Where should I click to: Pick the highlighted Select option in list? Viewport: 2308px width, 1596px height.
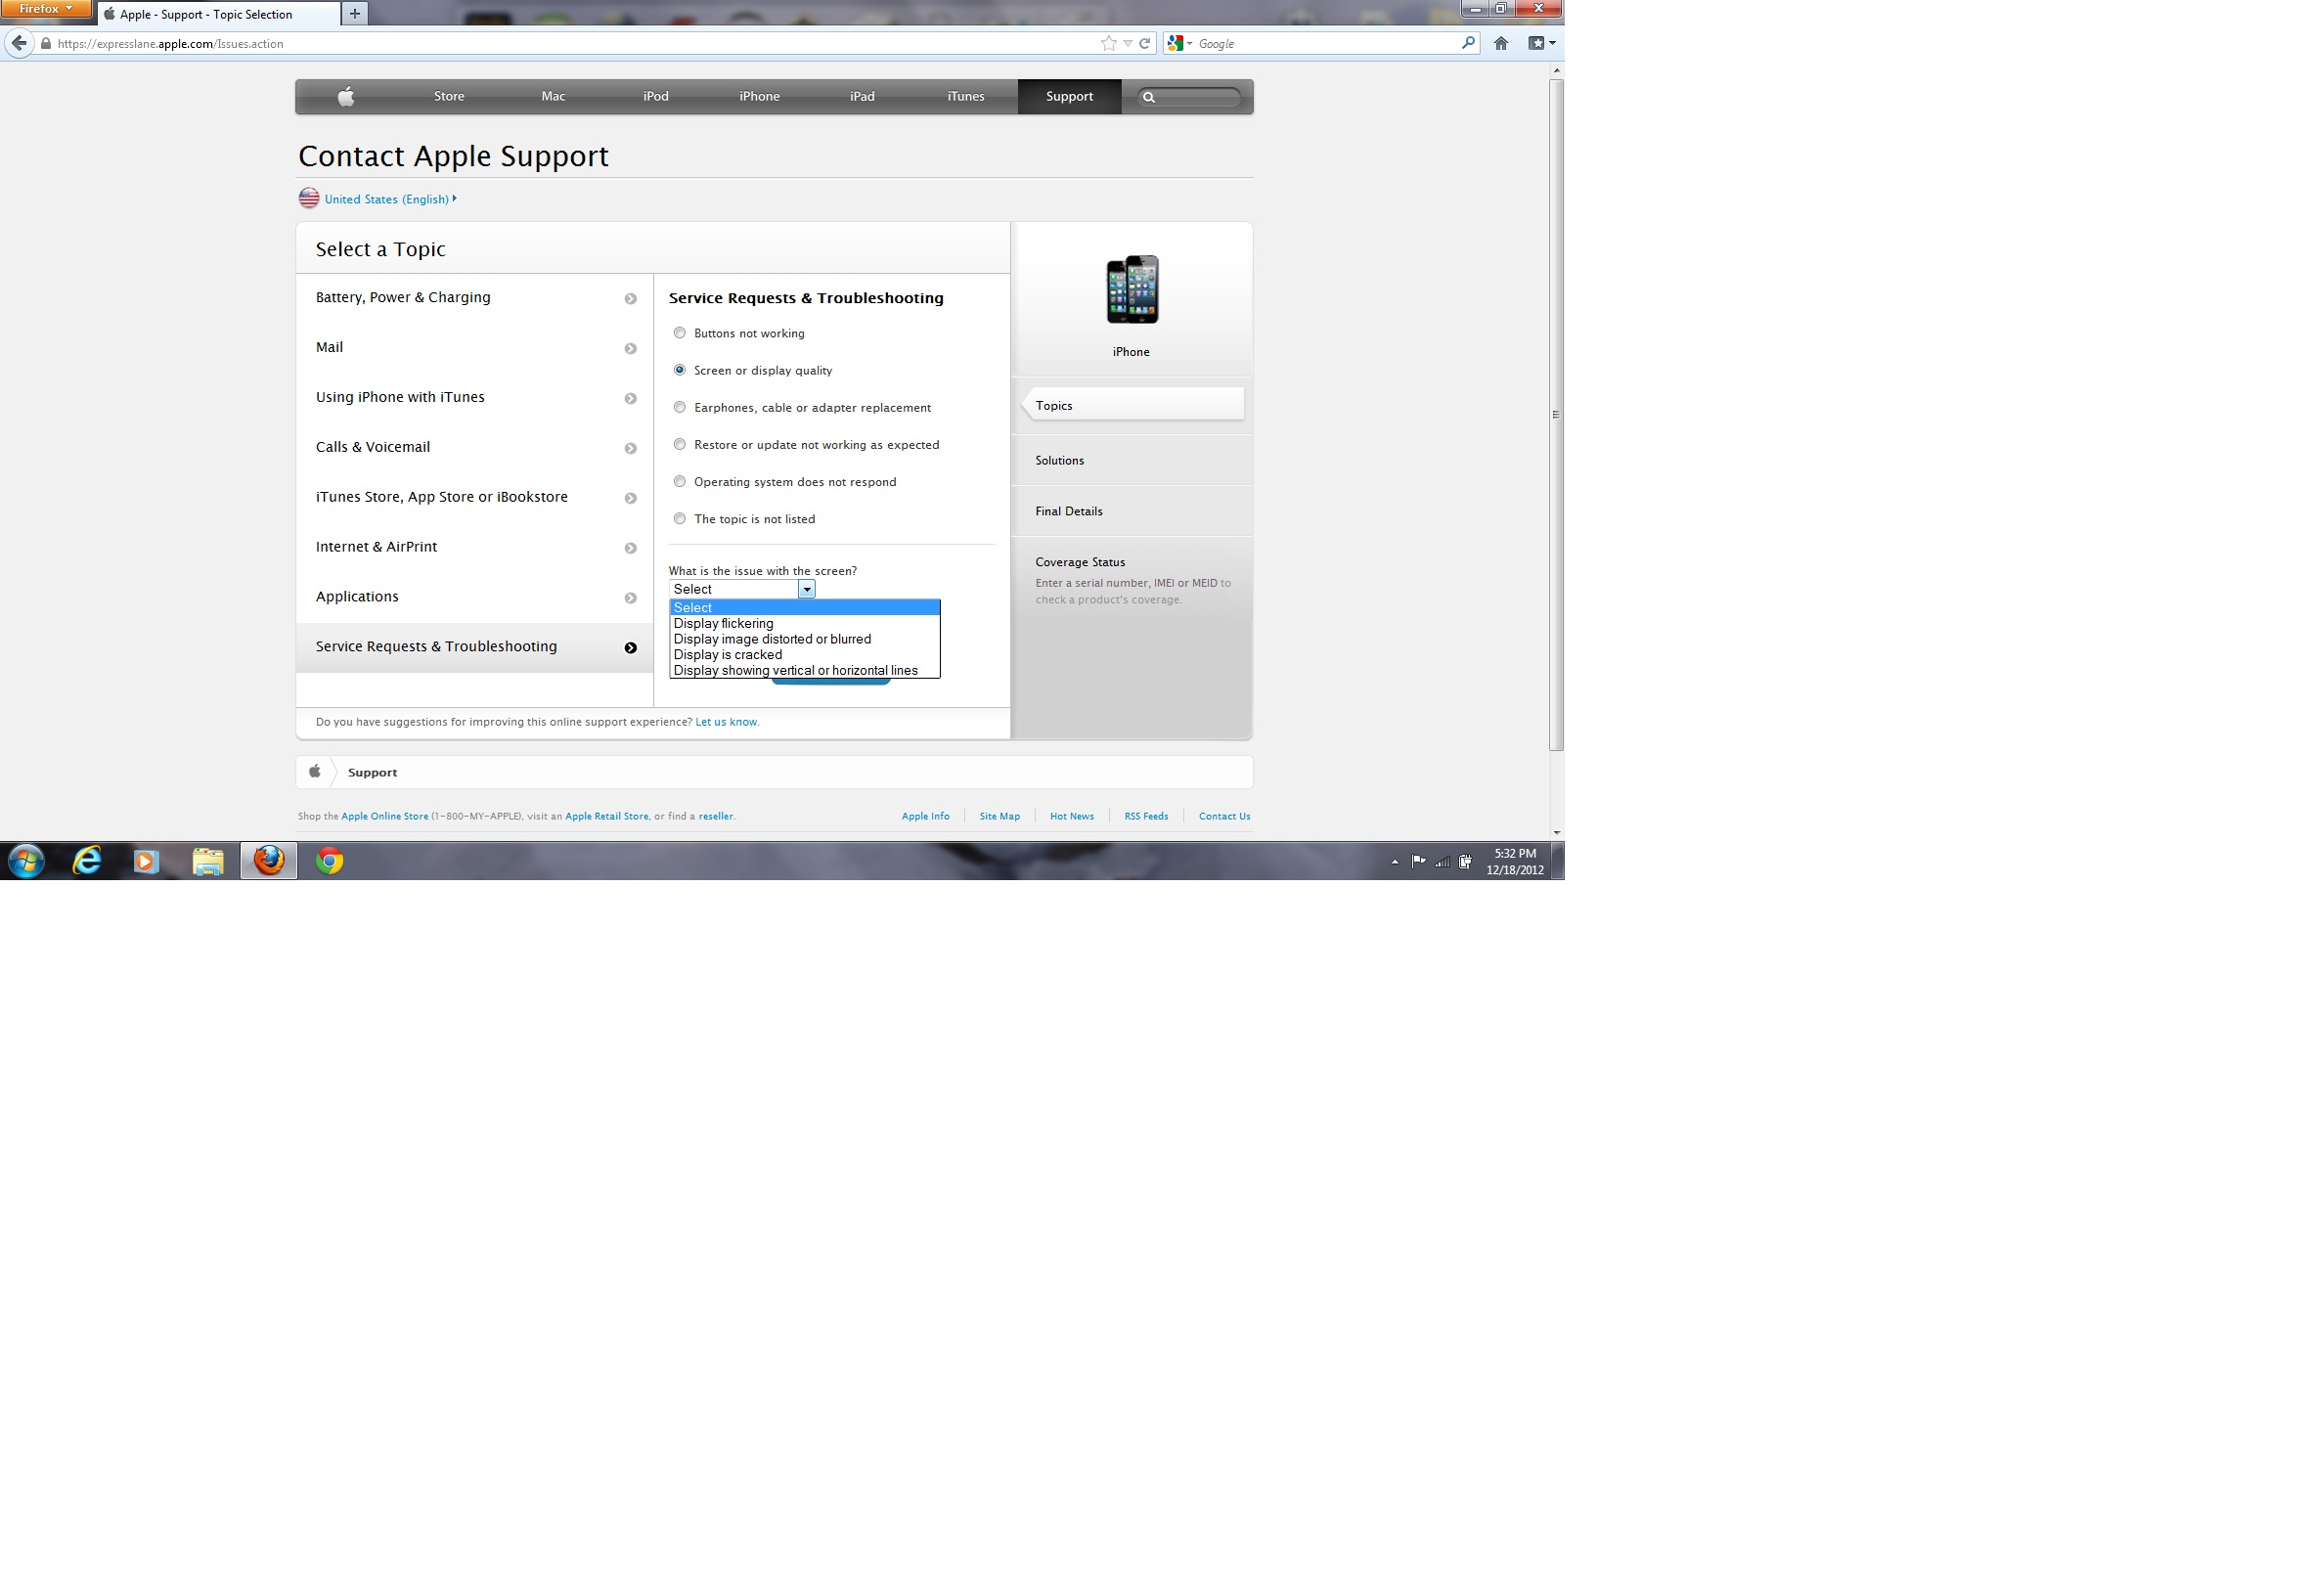[x=805, y=608]
